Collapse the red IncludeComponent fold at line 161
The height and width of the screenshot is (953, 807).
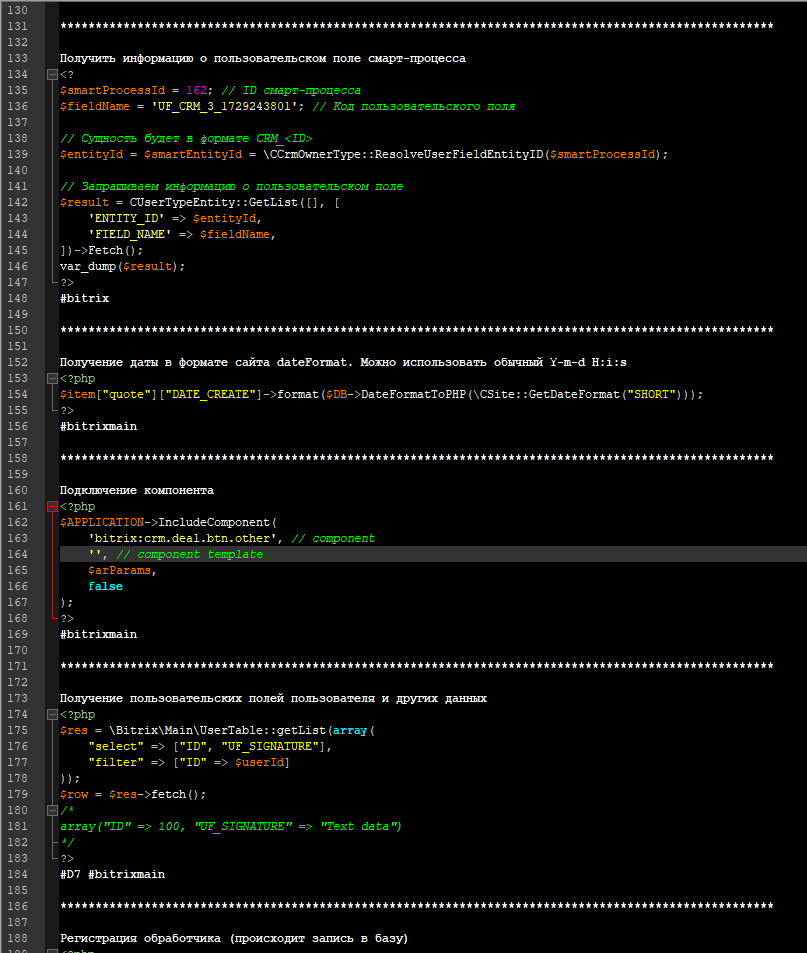coord(52,507)
